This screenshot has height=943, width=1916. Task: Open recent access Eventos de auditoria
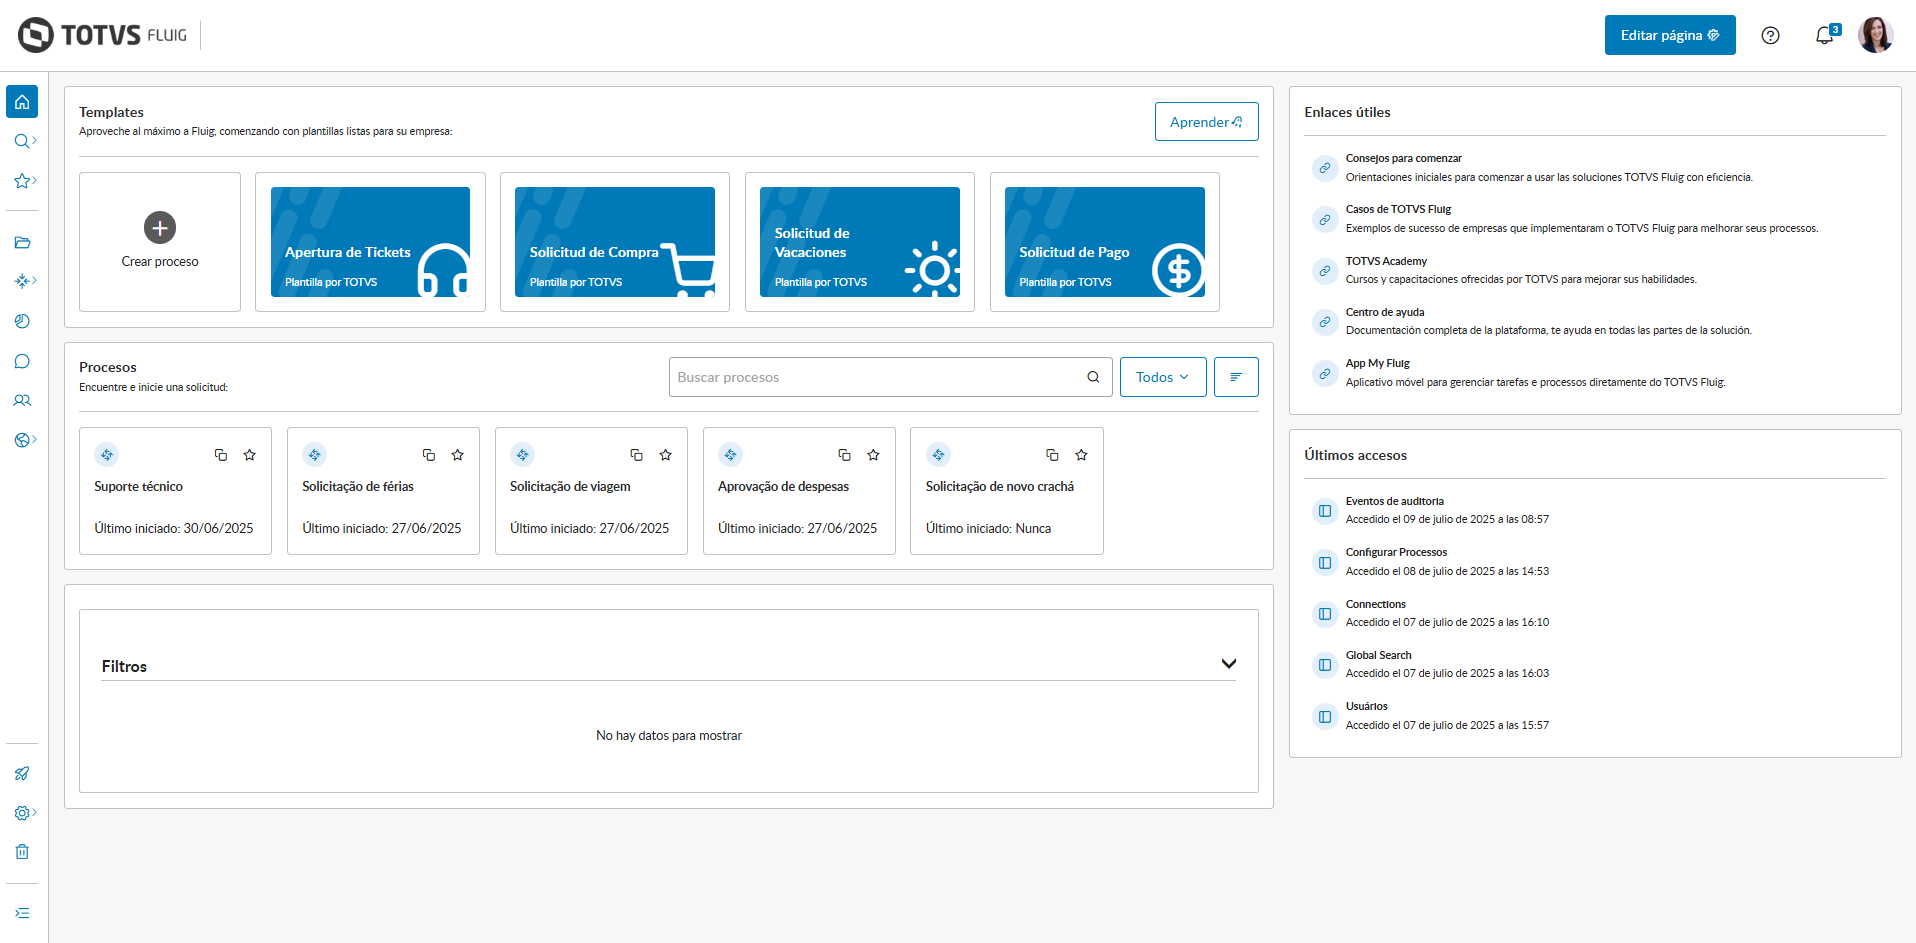click(x=1394, y=501)
